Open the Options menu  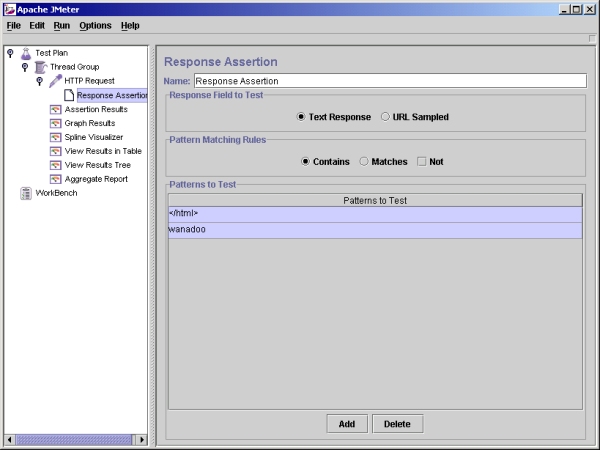tap(96, 25)
